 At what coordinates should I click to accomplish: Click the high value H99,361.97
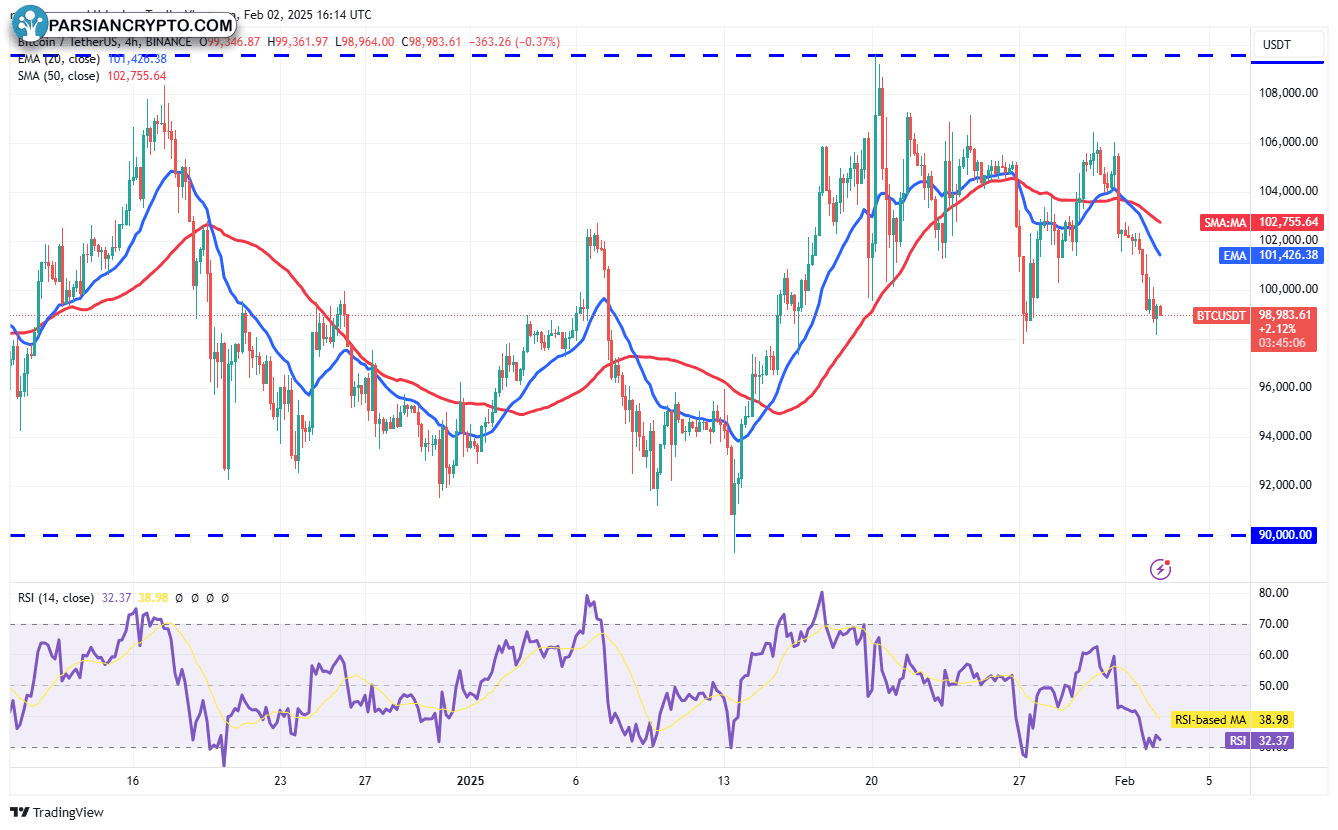coord(300,42)
